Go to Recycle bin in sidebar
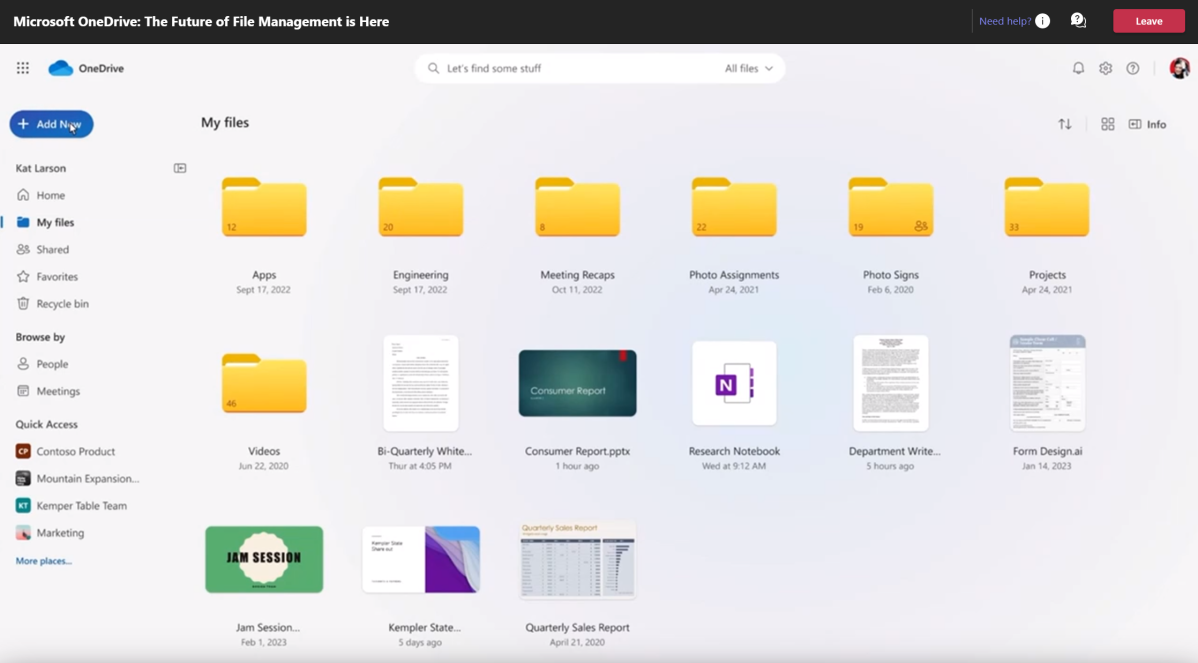The height and width of the screenshot is (663, 1198). click(62, 304)
